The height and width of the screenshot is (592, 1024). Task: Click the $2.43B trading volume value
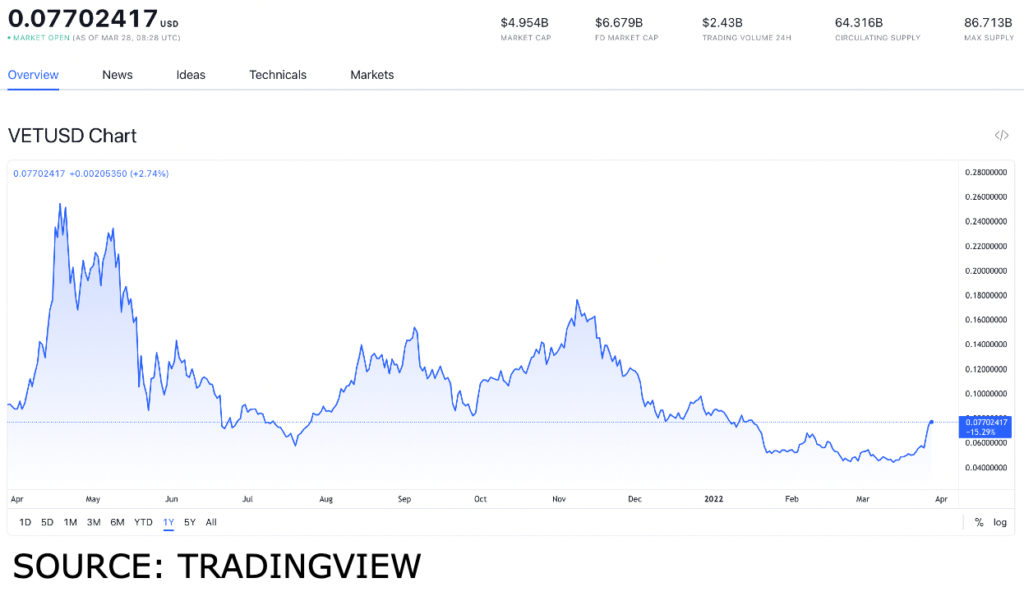(x=722, y=23)
